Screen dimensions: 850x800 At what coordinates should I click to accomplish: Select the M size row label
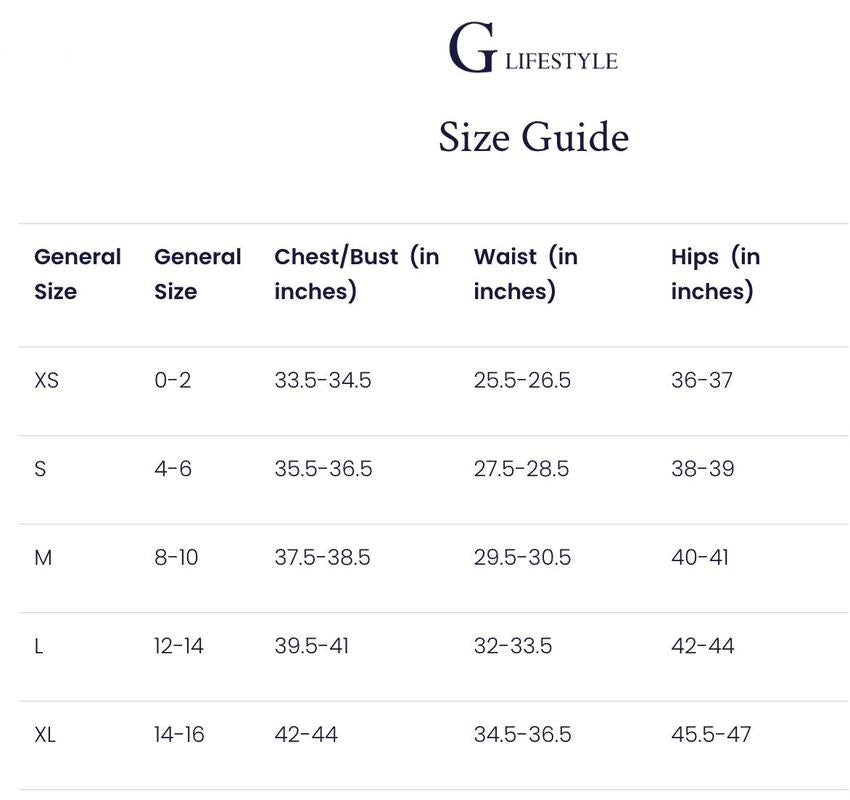click(x=43, y=557)
